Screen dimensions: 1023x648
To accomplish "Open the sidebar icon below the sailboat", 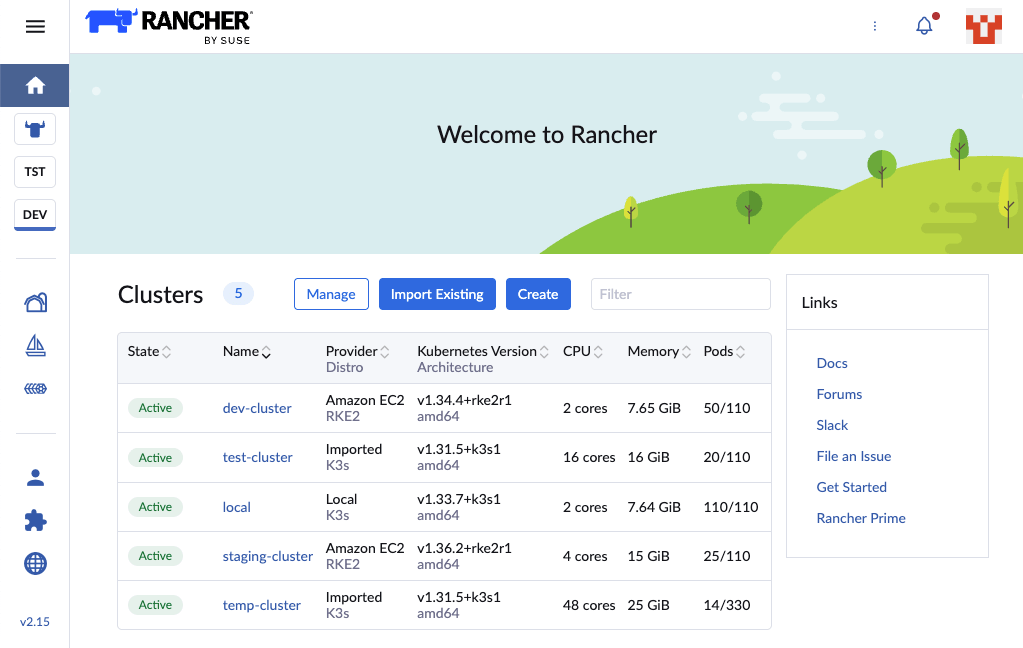I will pos(35,389).
